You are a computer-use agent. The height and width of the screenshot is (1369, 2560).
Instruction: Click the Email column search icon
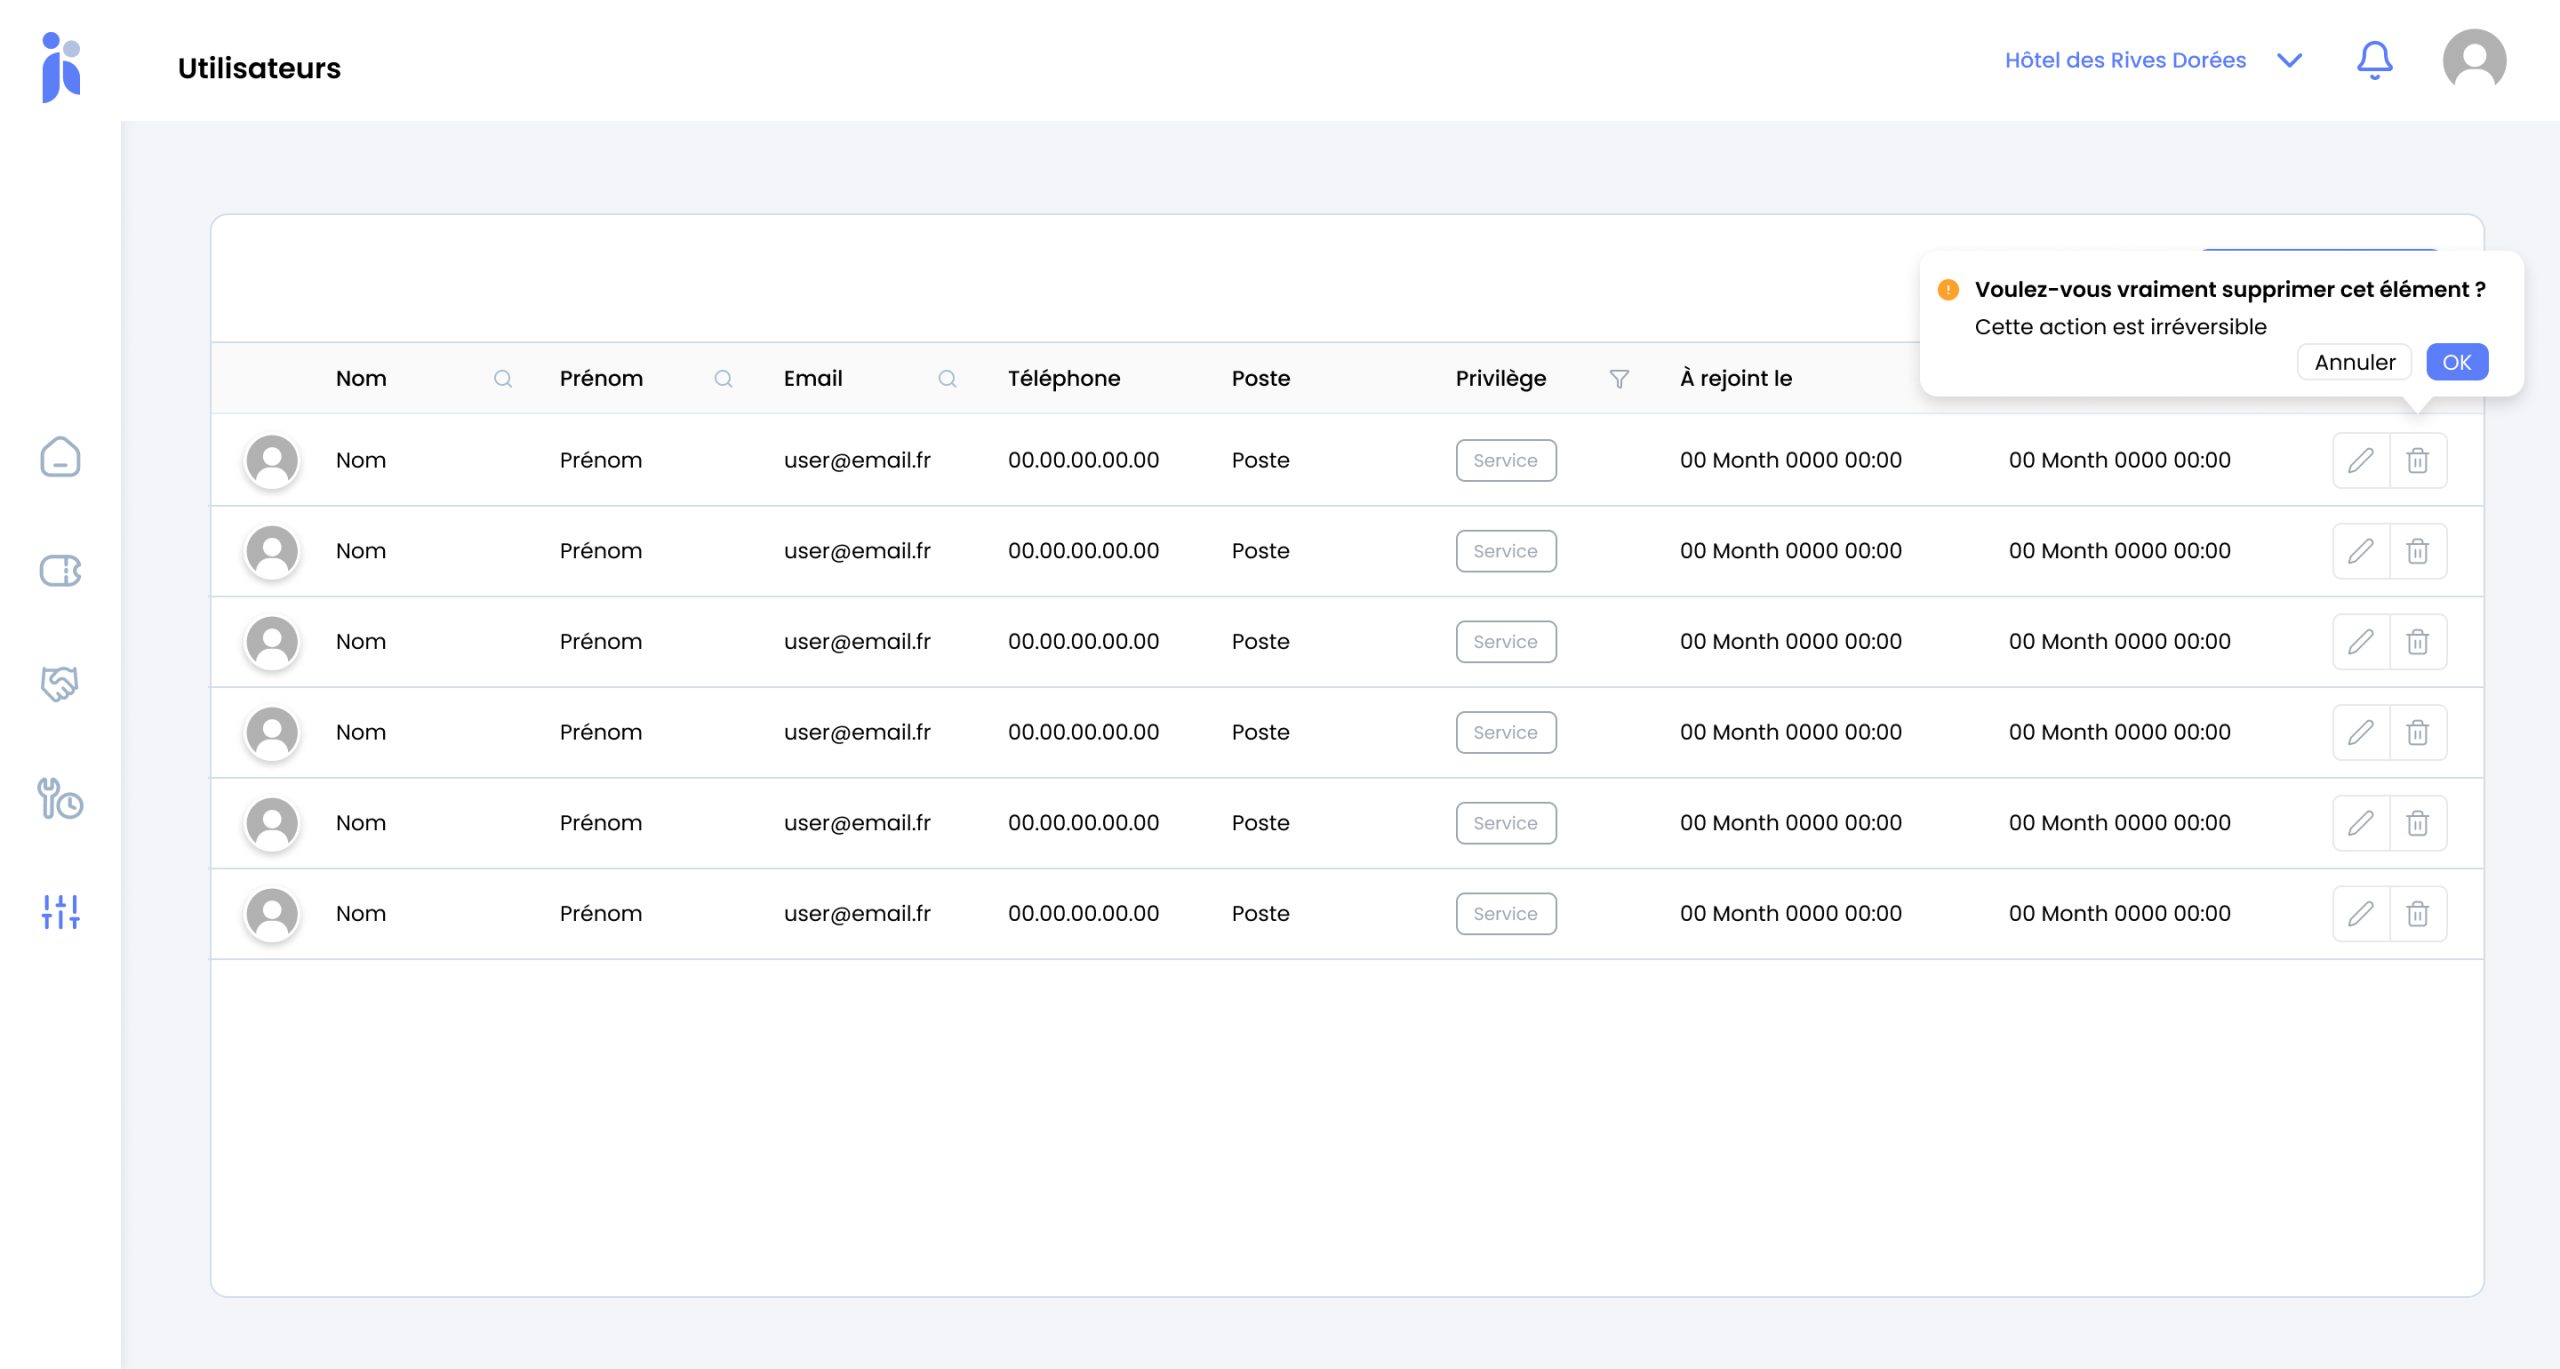point(947,379)
